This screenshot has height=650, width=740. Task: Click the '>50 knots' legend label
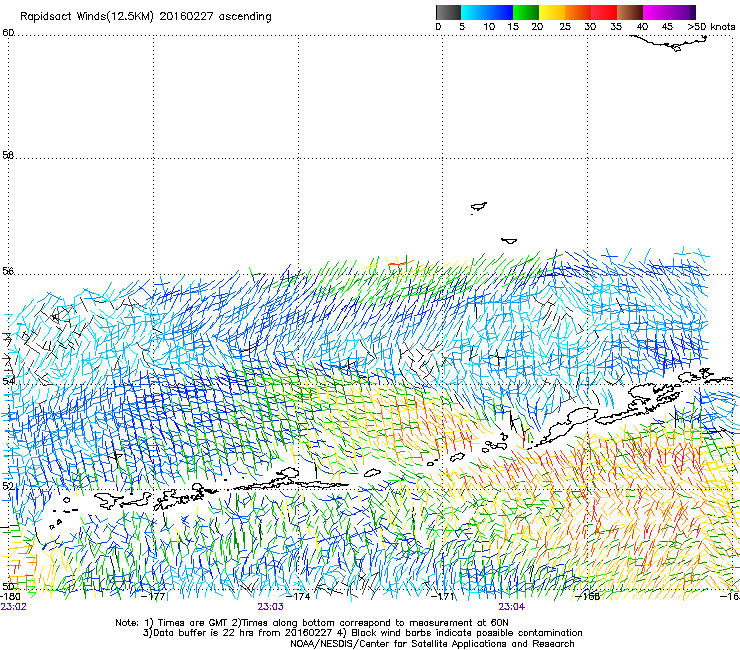click(x=711, y=27)
